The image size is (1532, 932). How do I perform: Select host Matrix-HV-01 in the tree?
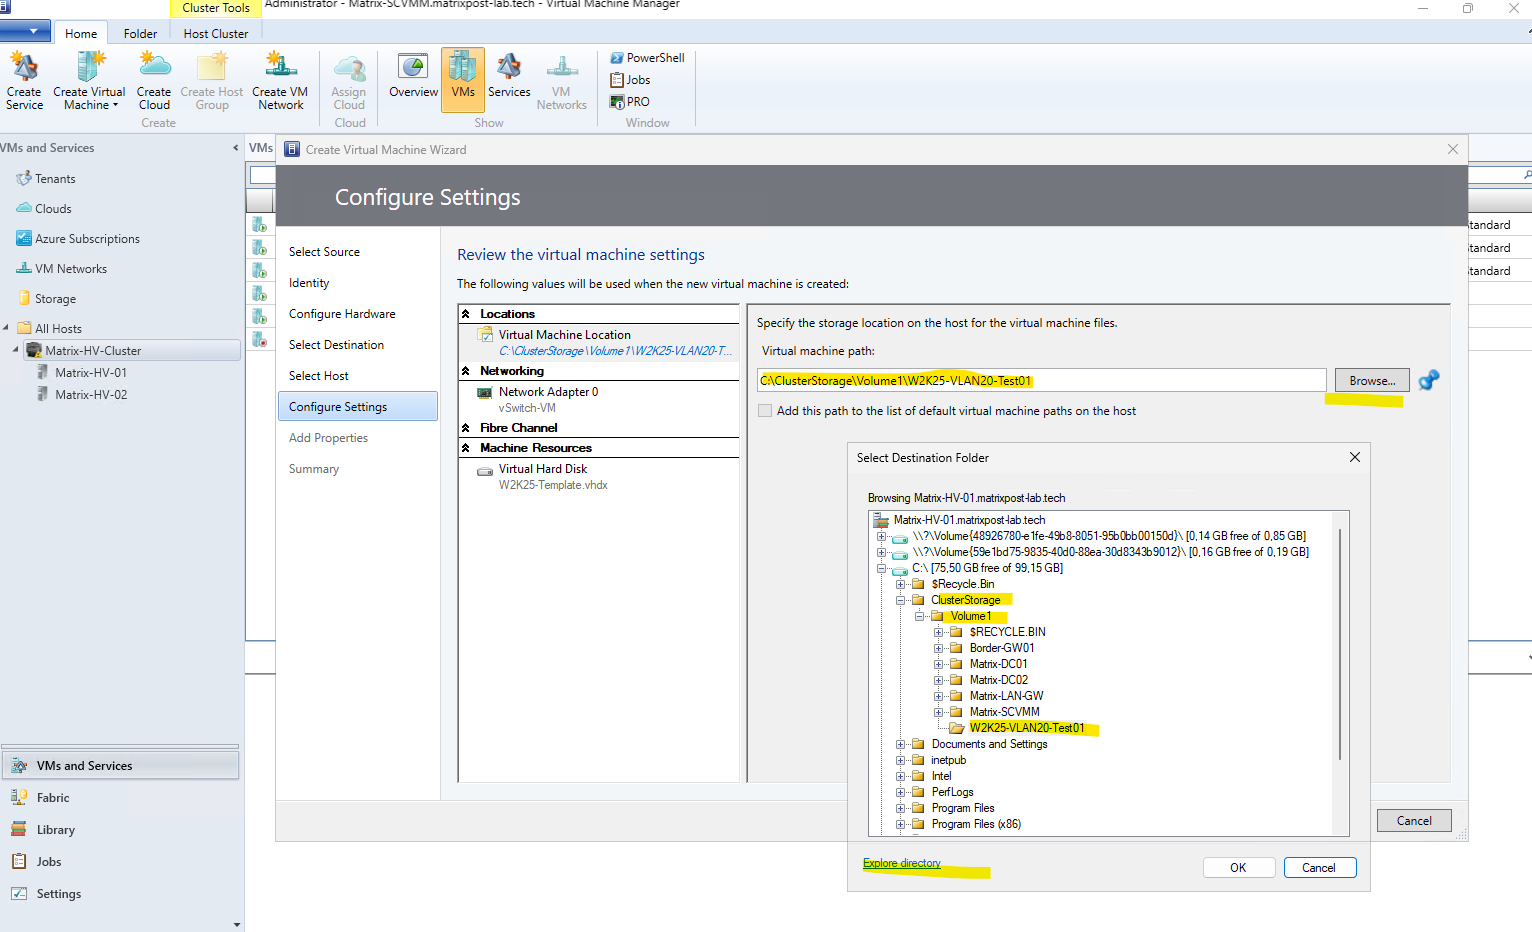point(90,373)
